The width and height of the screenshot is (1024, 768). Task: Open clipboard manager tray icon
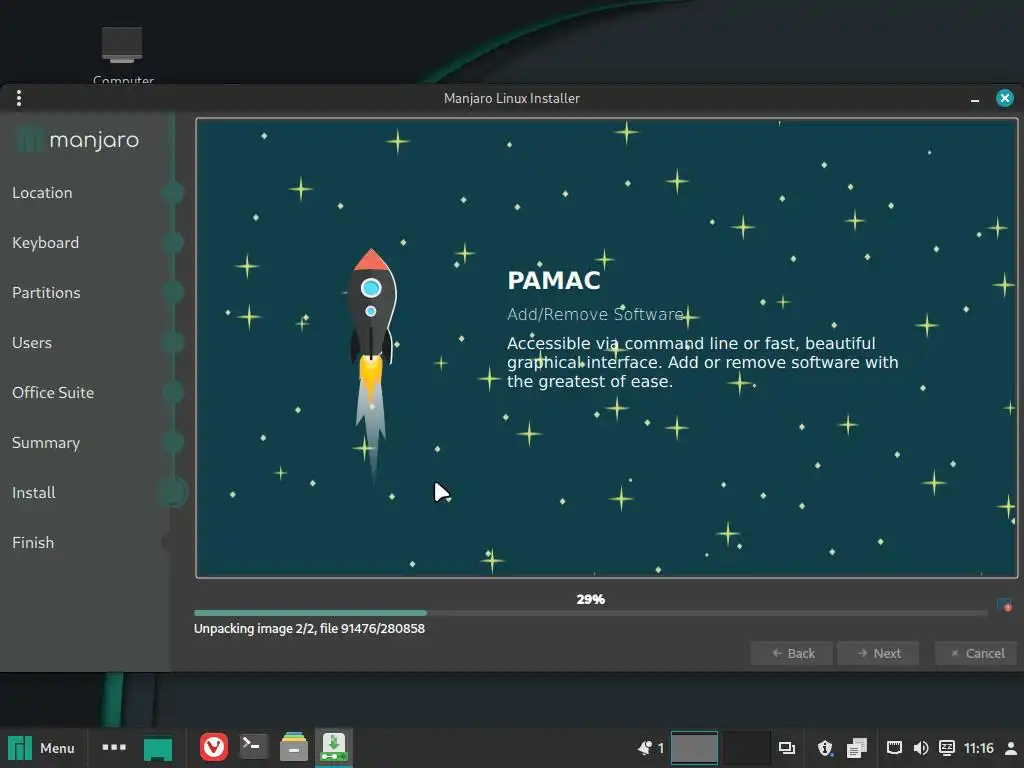pos(856,748)
